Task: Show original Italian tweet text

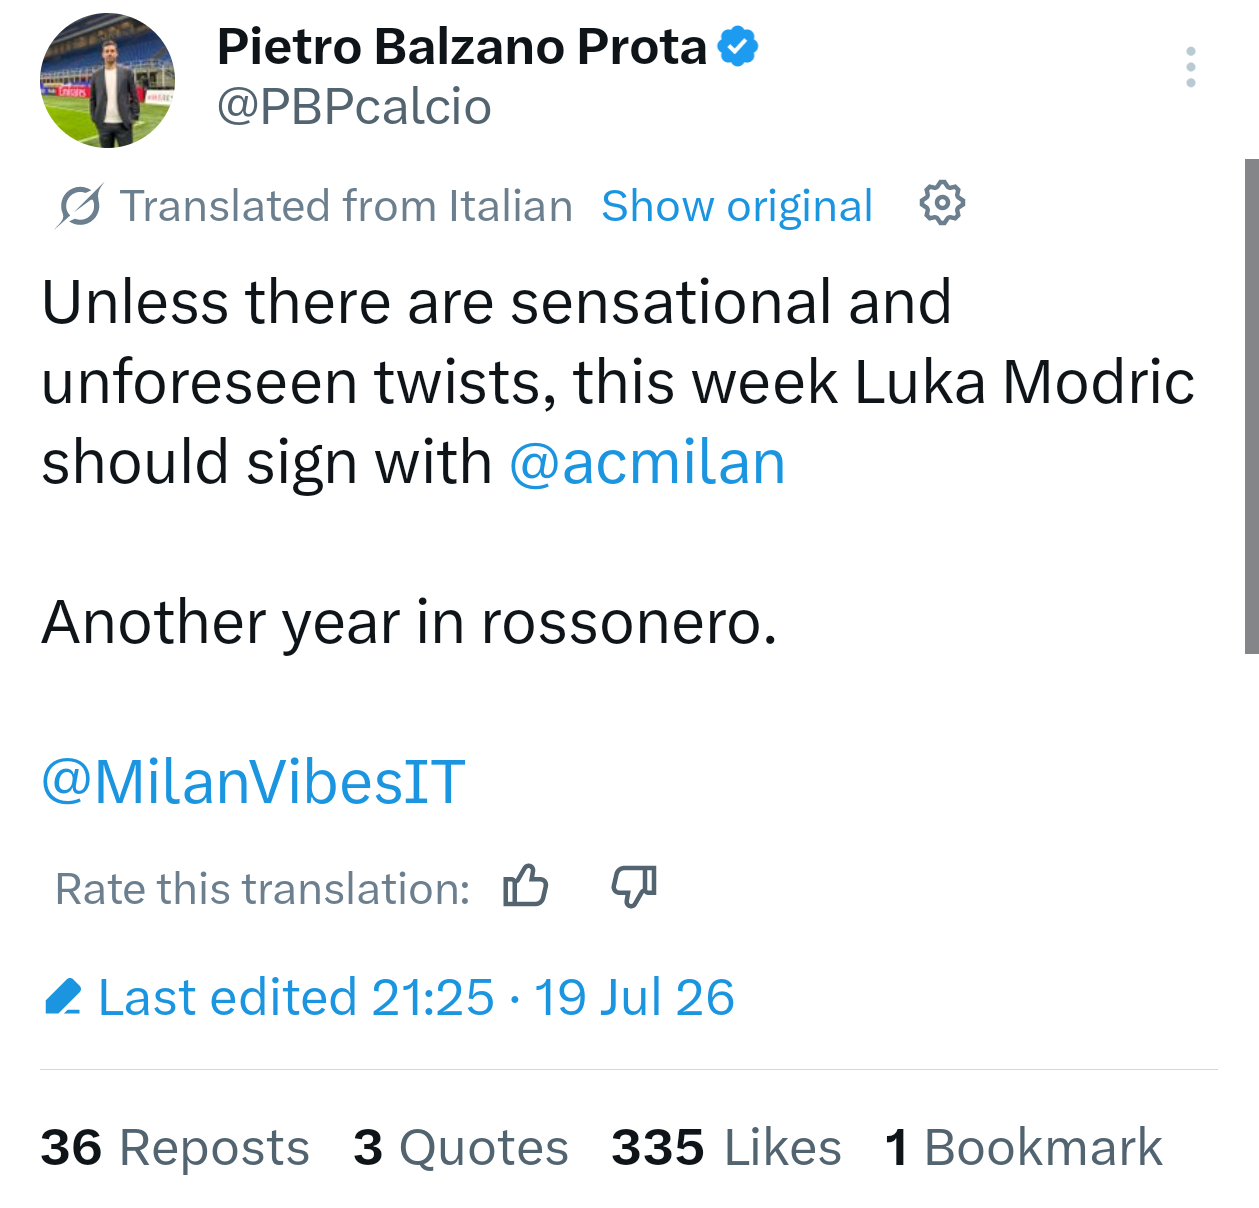Action: pos(737,206)
